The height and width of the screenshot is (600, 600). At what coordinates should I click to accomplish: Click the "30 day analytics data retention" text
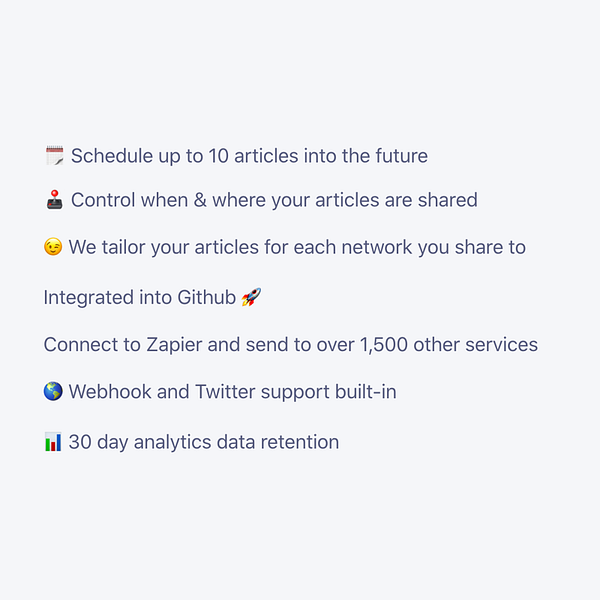pyautogui.click(x=204, y=442)
